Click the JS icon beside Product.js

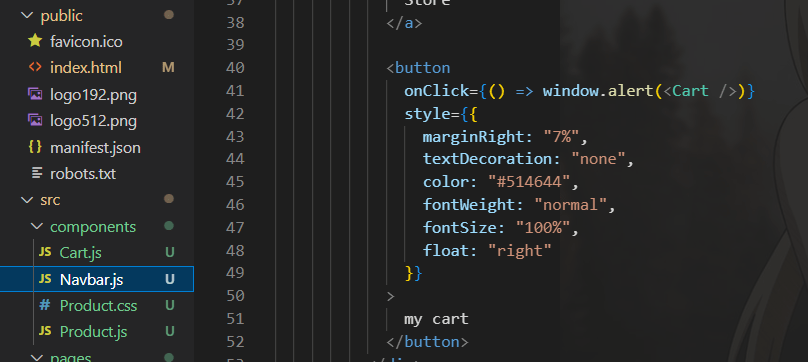pos(45,331)
